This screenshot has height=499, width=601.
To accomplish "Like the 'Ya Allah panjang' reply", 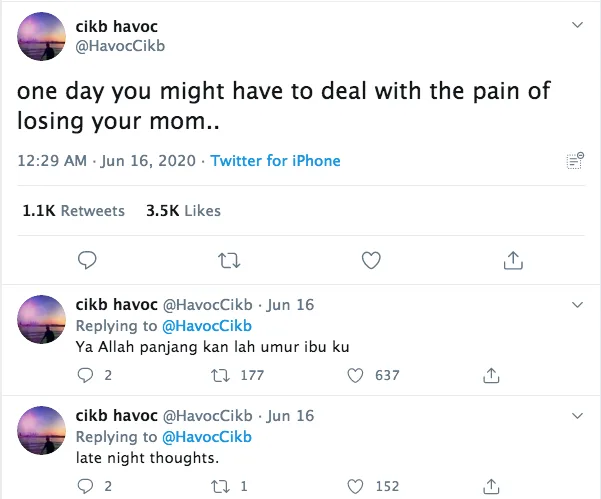I will (x=355, y=375).
